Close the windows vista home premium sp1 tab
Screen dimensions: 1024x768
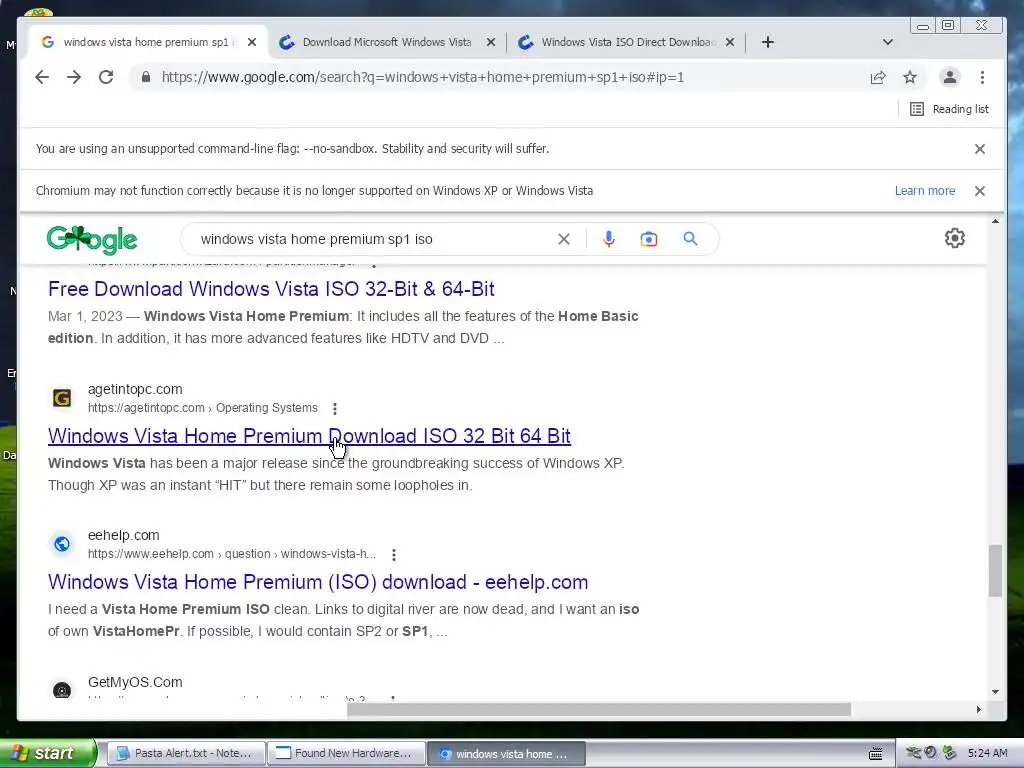coord(252,42)
